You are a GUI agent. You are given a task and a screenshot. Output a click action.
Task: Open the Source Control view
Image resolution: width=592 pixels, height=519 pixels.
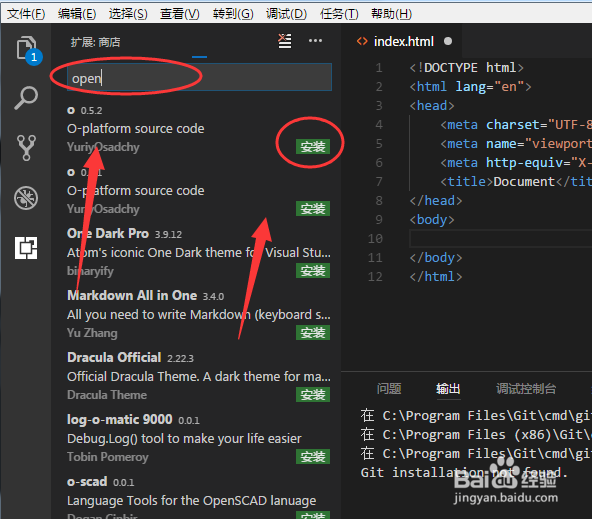coord(26,148)
